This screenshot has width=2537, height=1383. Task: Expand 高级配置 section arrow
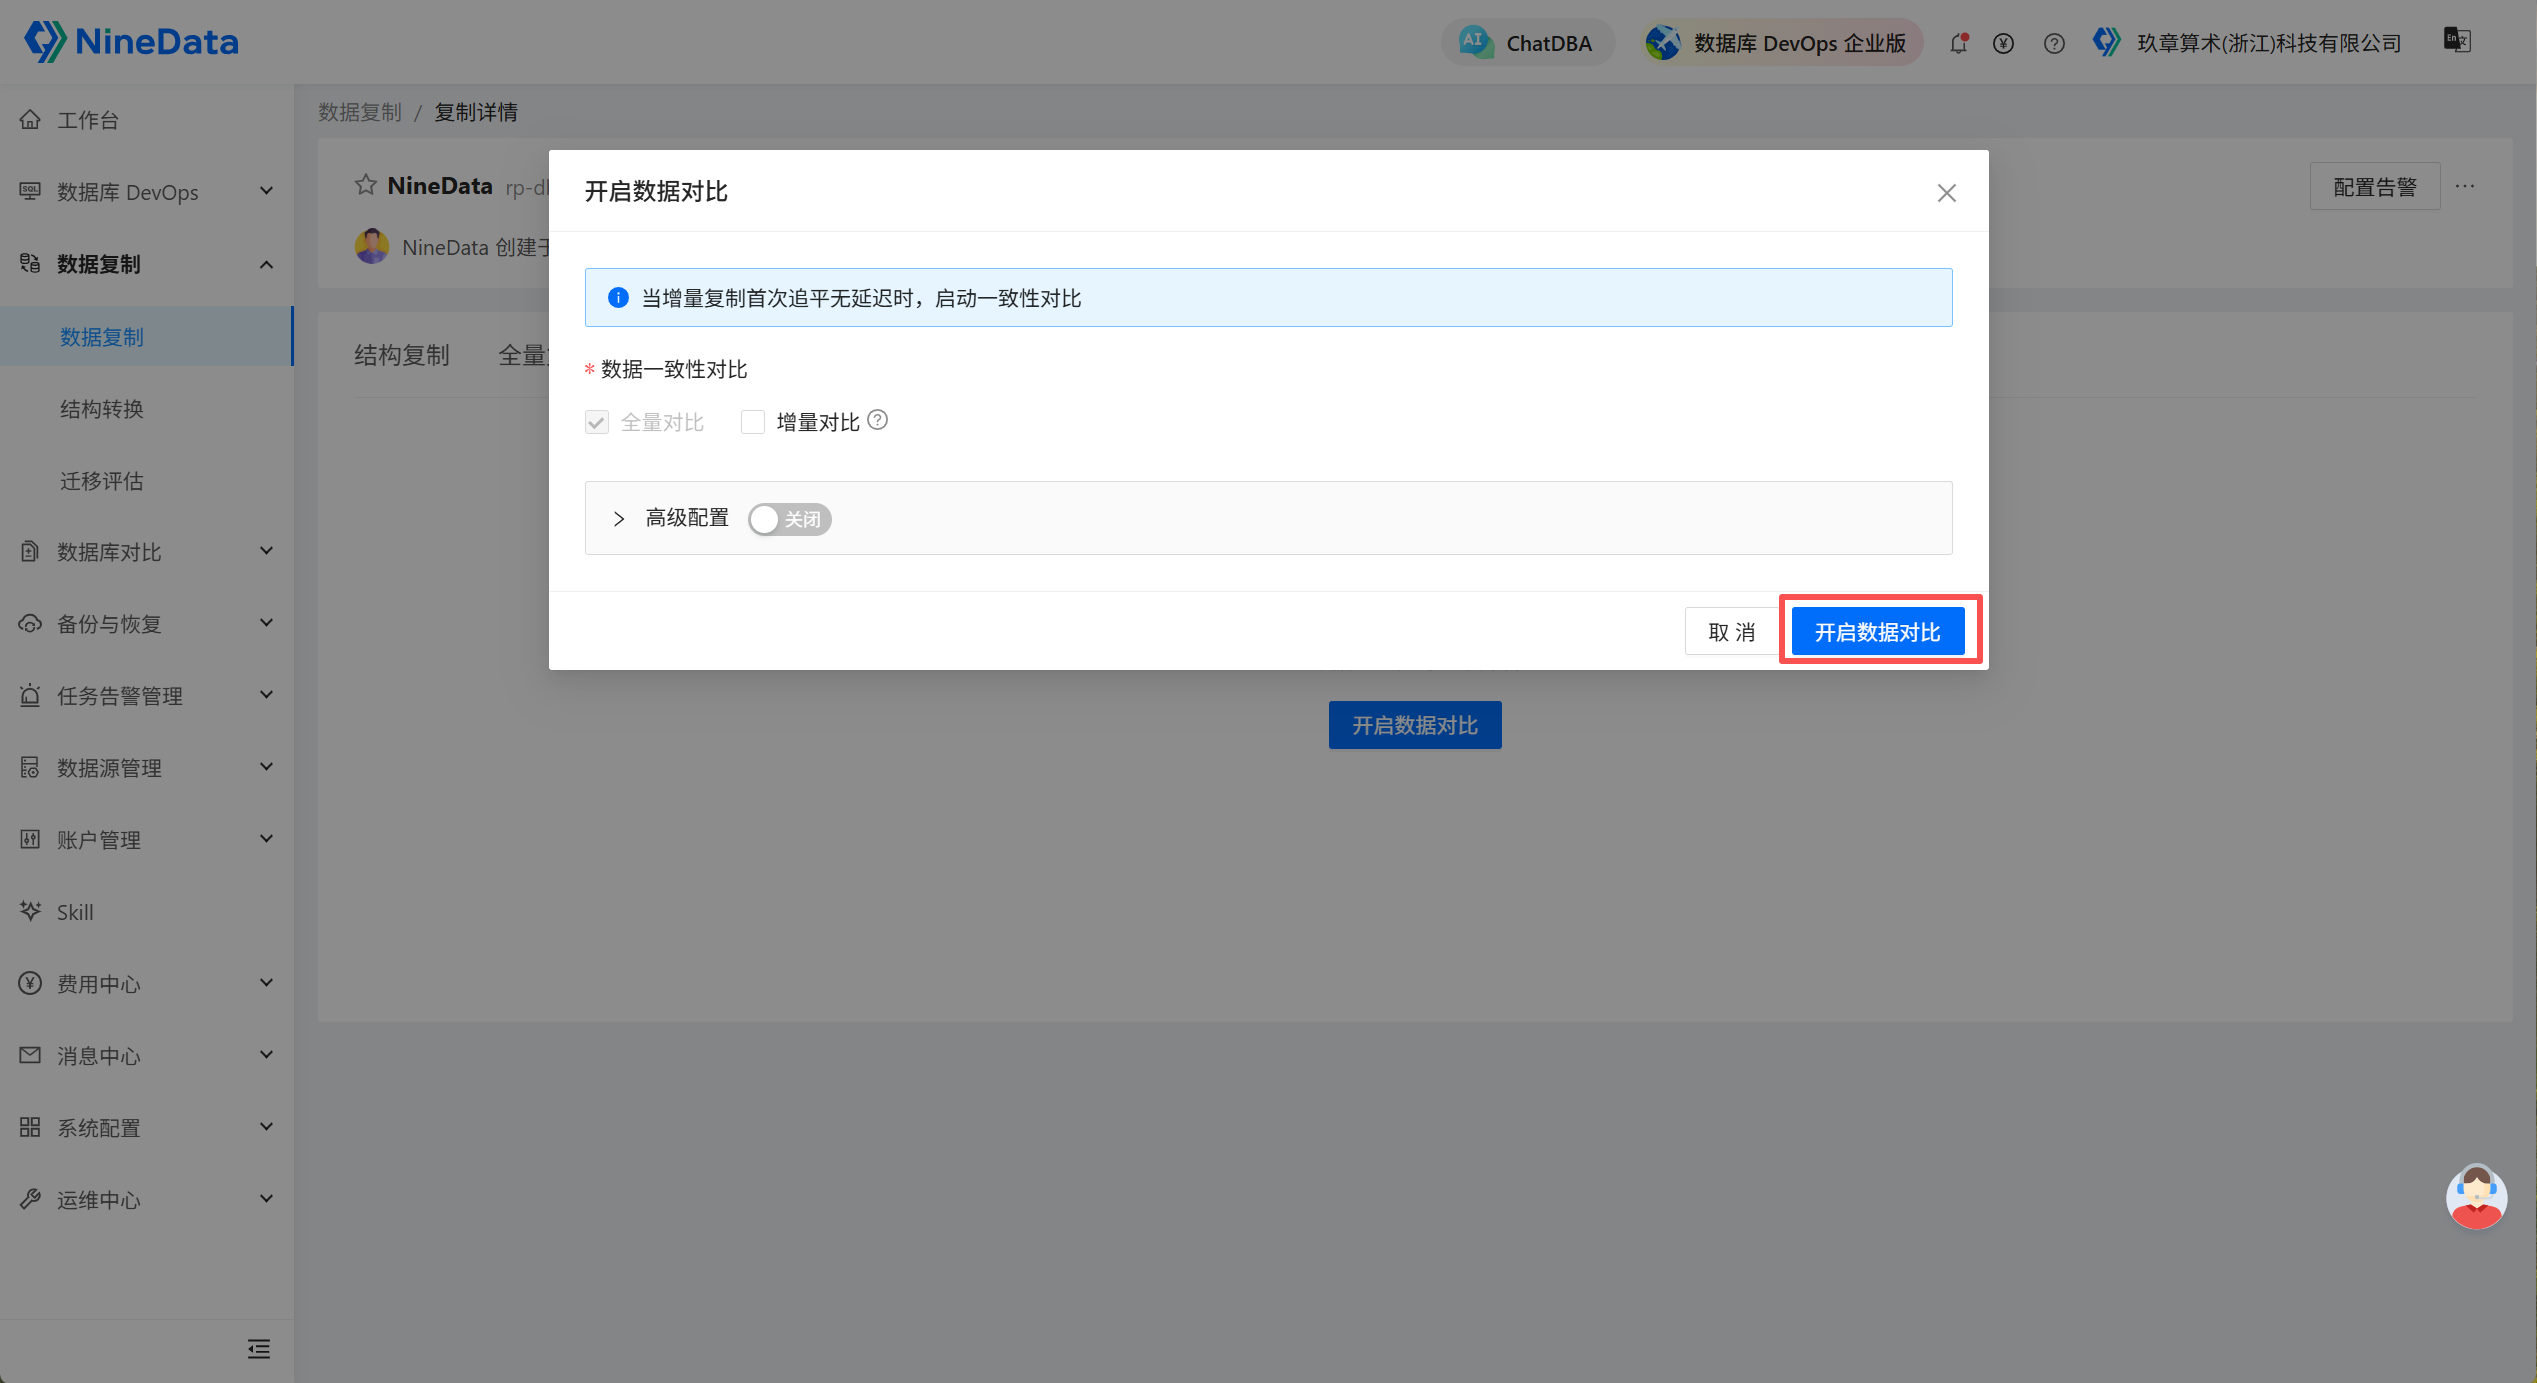pyautogui.click(x=619, y=519)
